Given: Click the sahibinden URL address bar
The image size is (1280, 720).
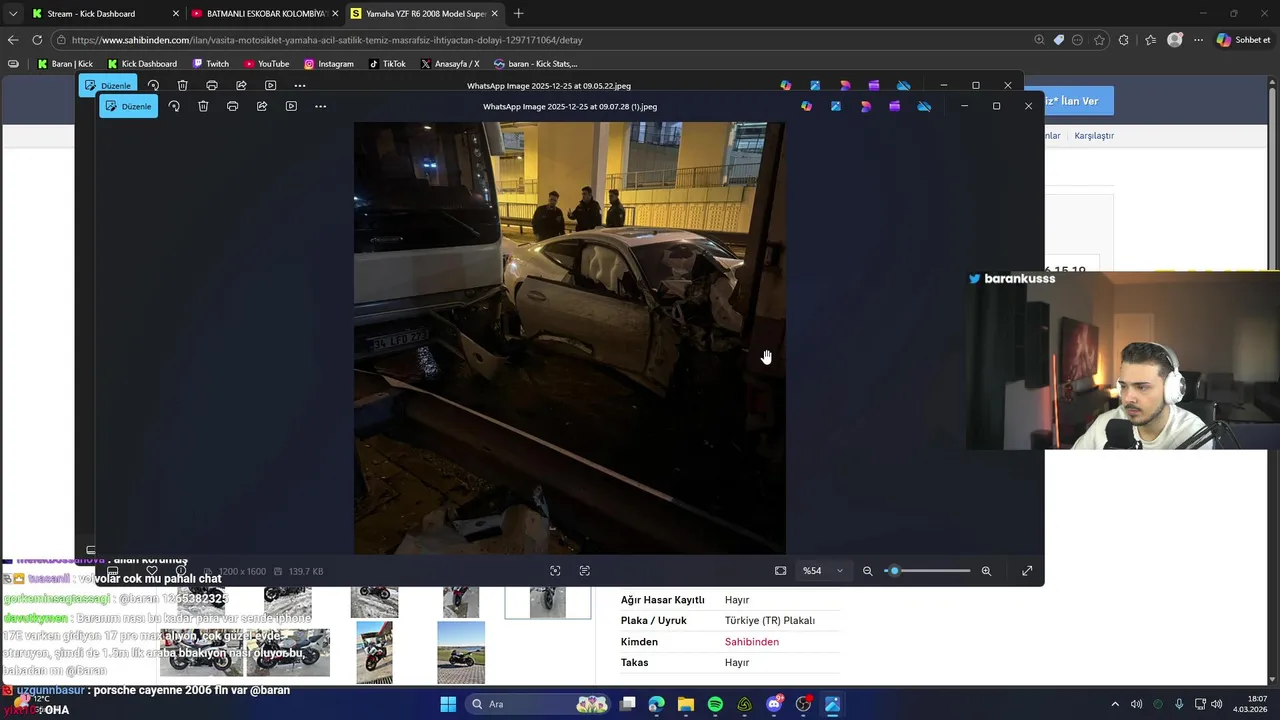Looking at the screenshot, I should (x=540, y=40).
